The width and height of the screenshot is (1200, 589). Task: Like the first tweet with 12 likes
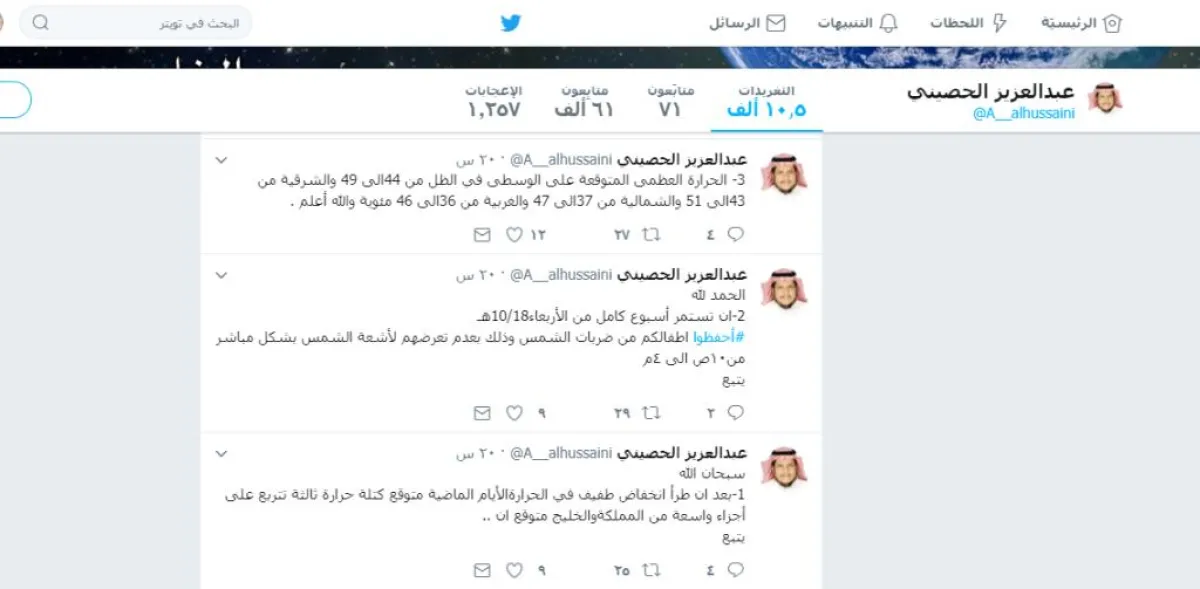pos(514,234)
